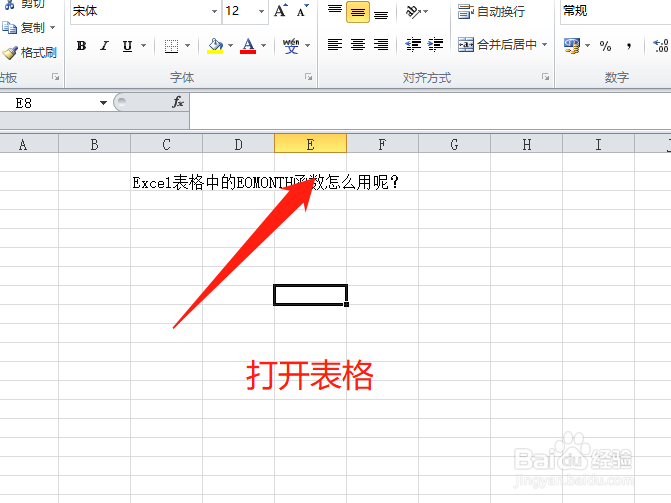Screen dimensions: 671x503
Task: Expand 复制 copy dropdown arrow
Action: click(x=53, y=28)
